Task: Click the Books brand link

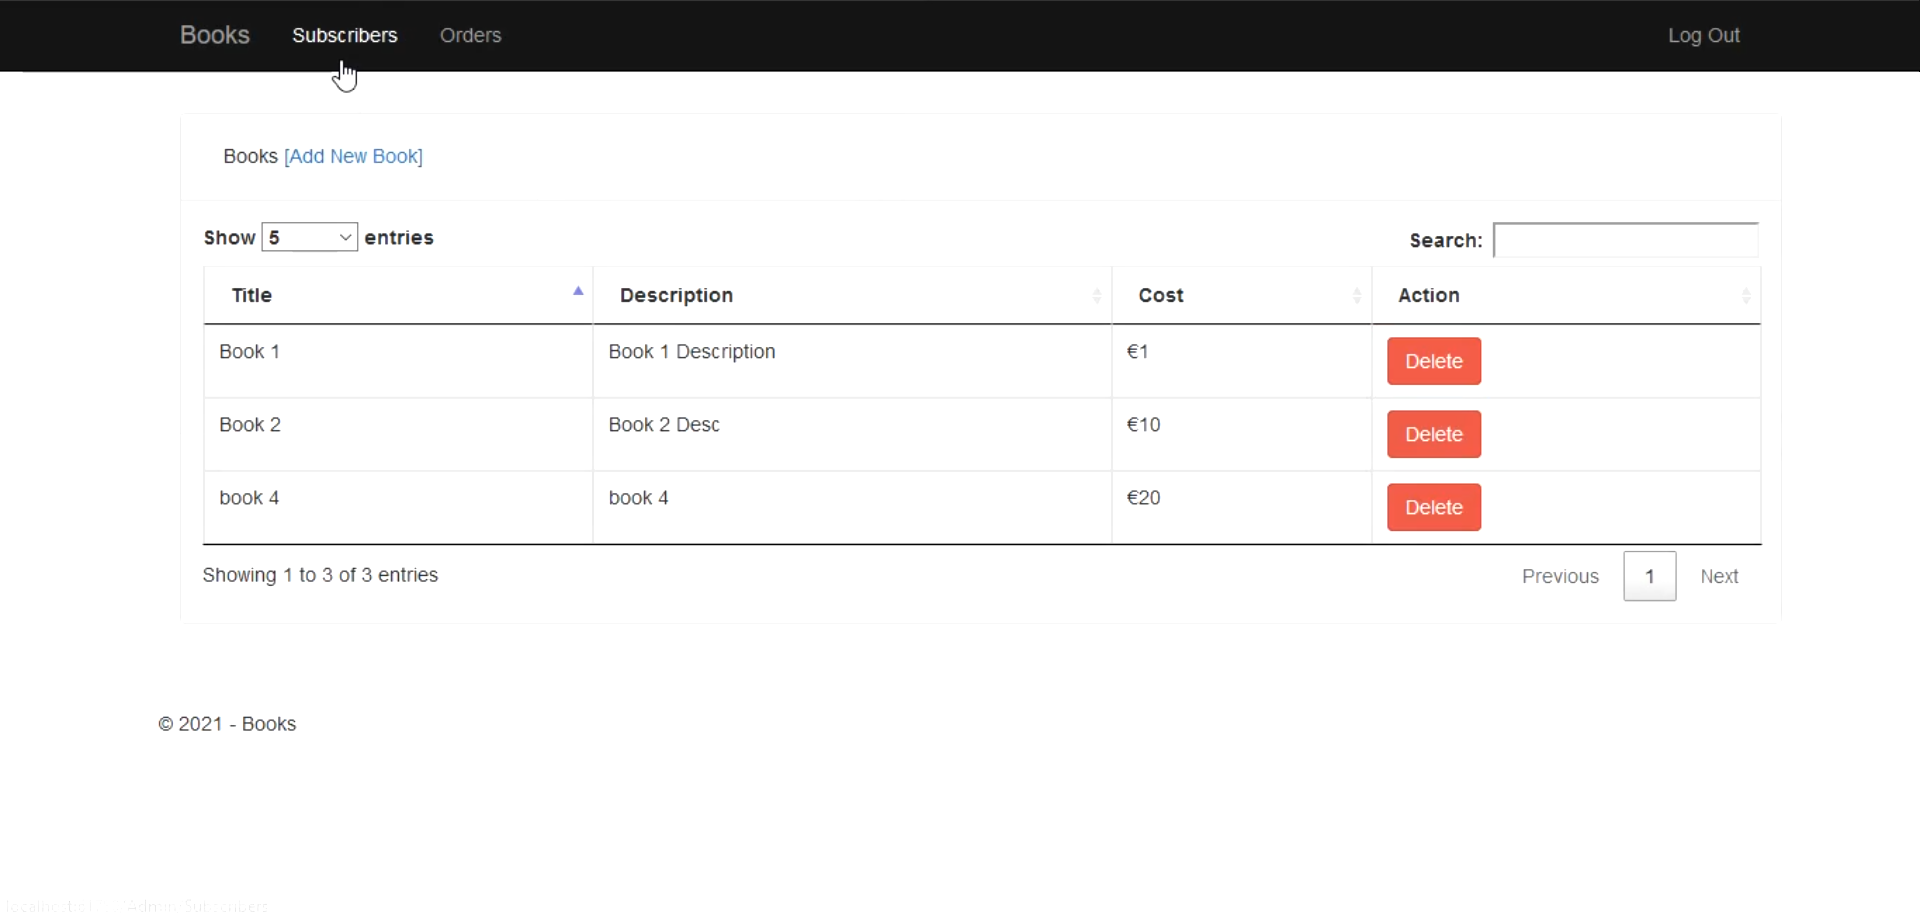Action: tap(214, 35)
